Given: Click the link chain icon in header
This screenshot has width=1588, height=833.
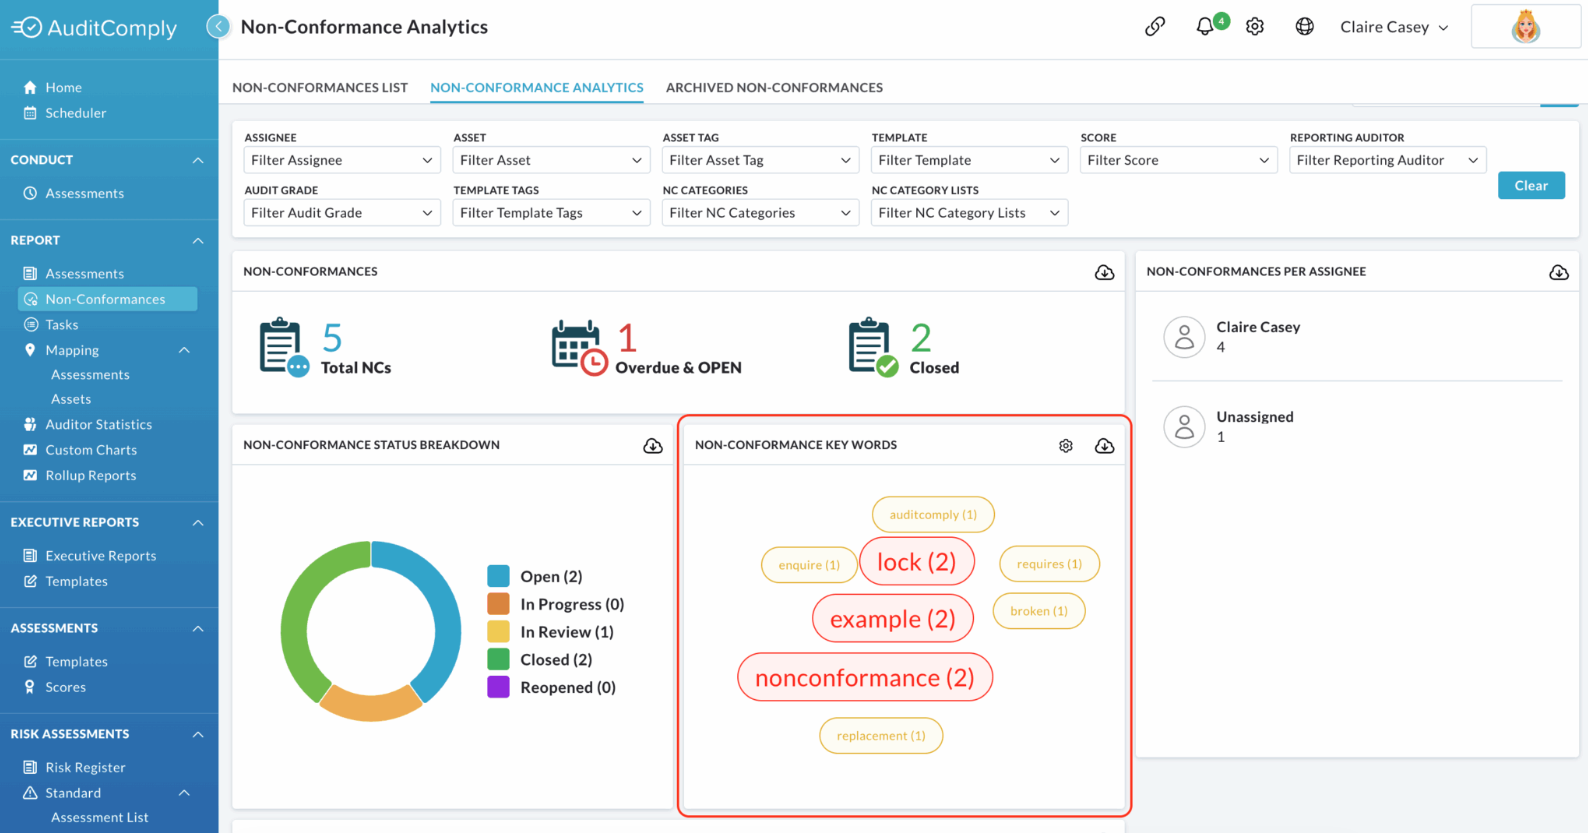Looking at the screenshot, I should pyautogui.click(x=1155, y=27).
